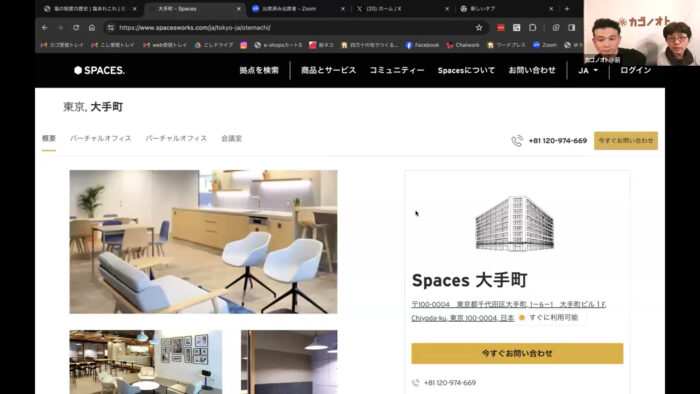Select the first バーチャルオフィス tab
The width and height of the screenshot is (700, 394).
pyautogui.click(x=100, y=138)
